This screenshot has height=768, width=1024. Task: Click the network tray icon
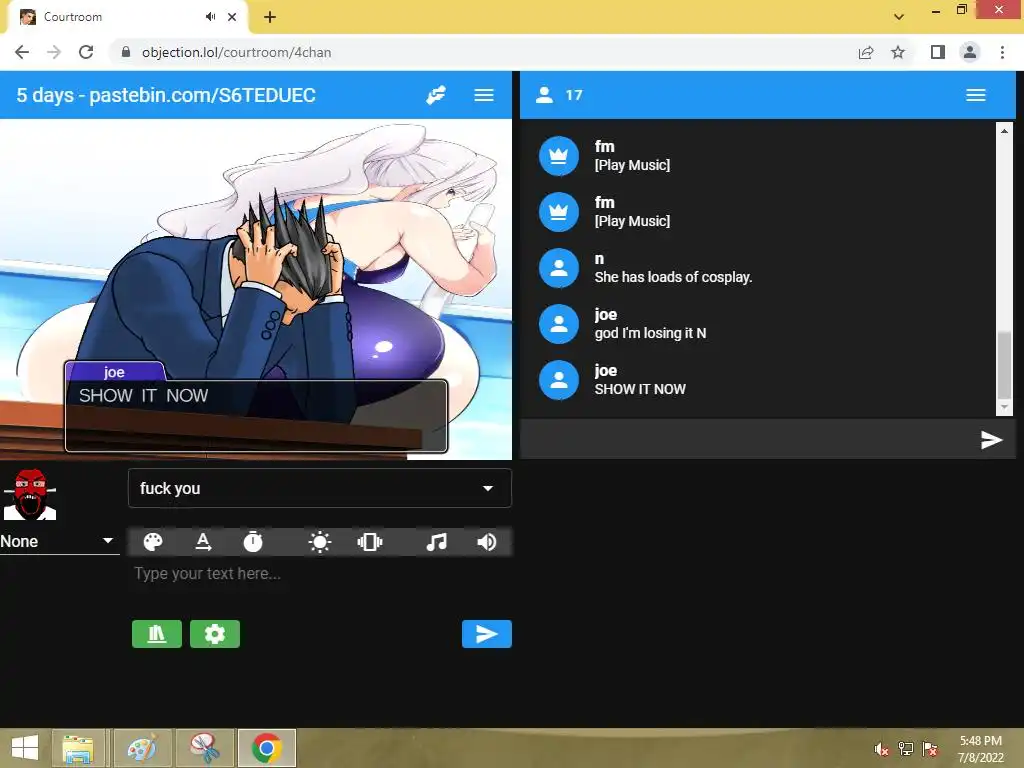pos(906,749)
